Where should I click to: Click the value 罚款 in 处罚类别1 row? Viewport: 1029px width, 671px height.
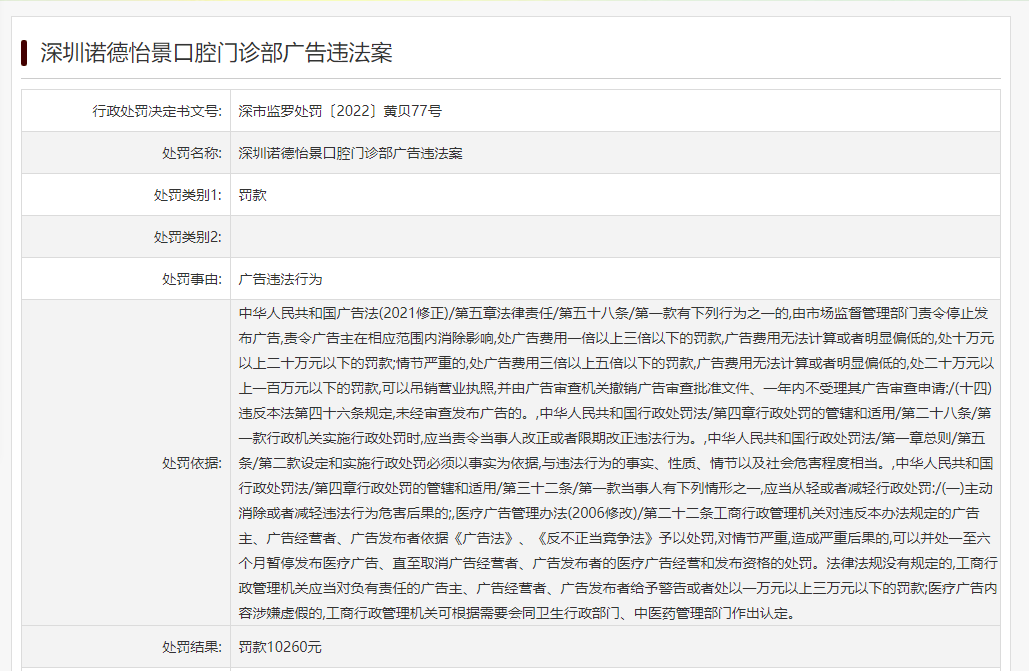point(252,195)
